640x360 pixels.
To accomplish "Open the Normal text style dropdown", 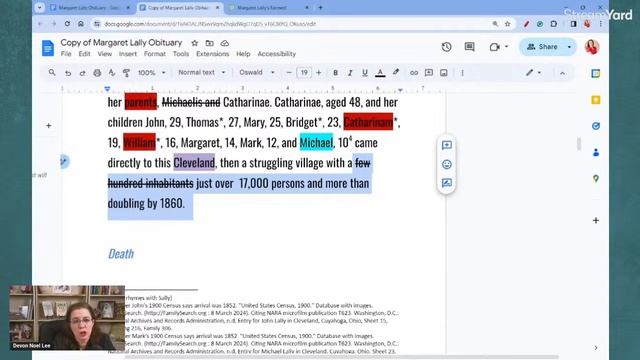I will [202, 72].
